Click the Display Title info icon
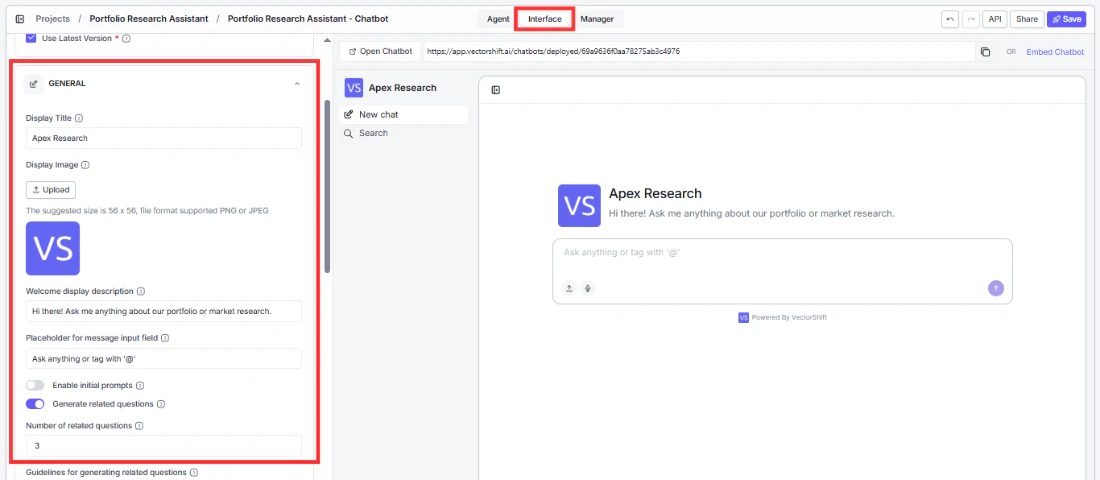Image resolution: width=1100 pixels, height=480 pixels. (x=79, y=119)
